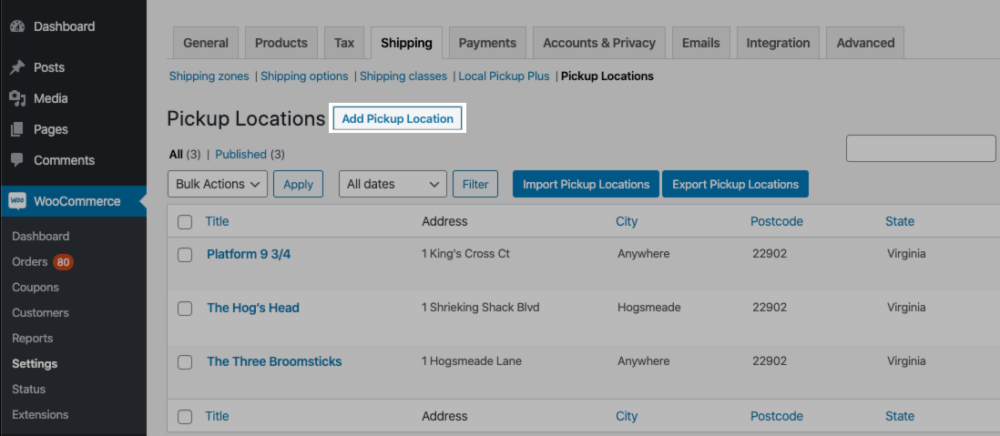The width and height of the screenshot is (1000, 436).
Task: Sort by Postcode in table header
Action: 777,222
